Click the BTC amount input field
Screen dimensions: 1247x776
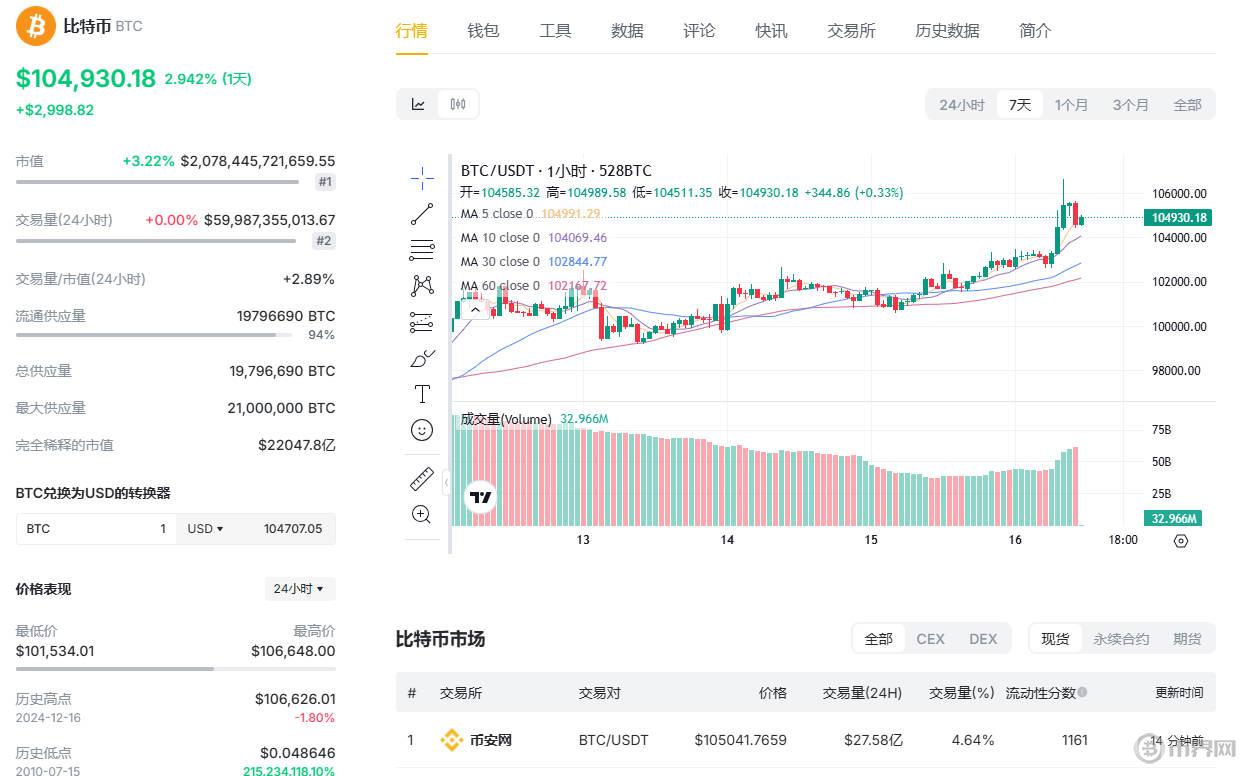(95, 529)
